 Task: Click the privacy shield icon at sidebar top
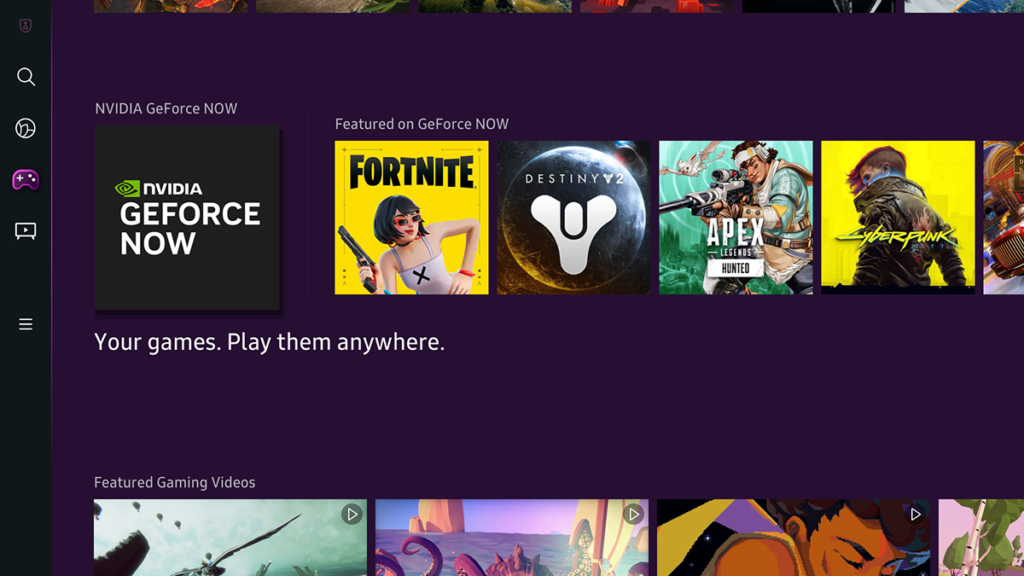point(26,26)
